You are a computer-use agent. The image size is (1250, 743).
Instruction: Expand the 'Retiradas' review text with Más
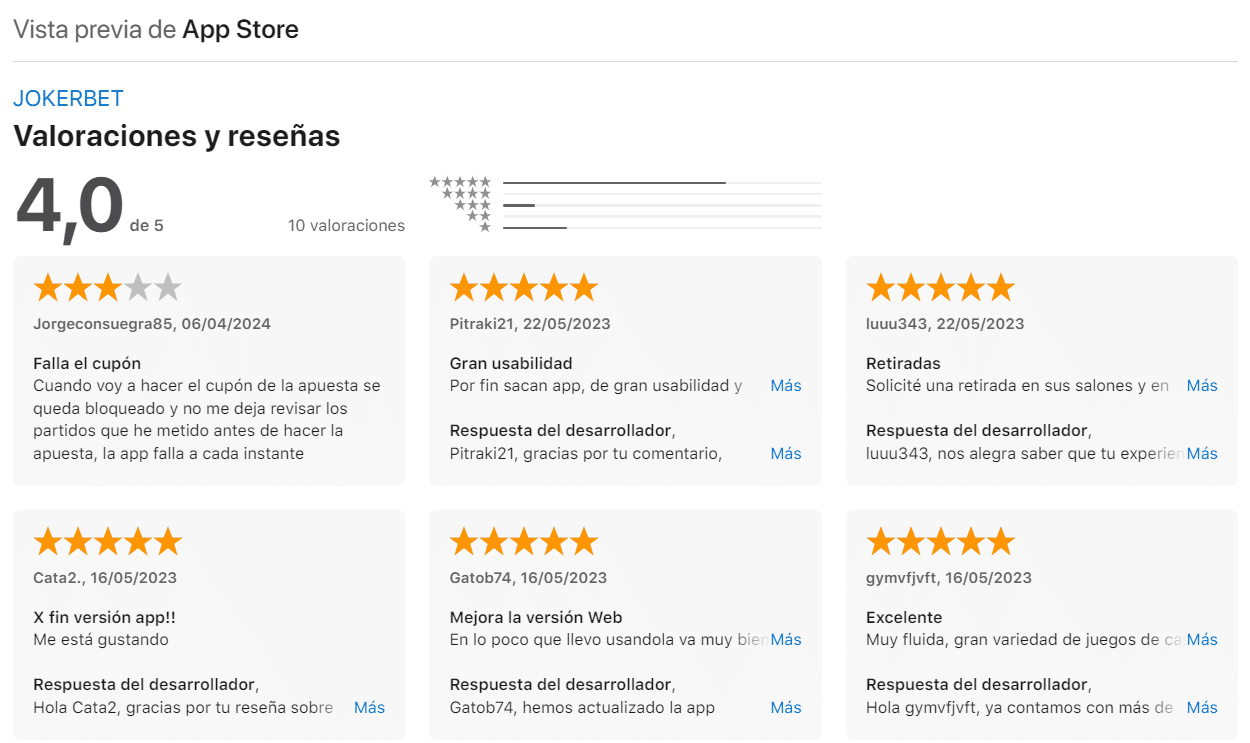click(x=1202, y=386)
